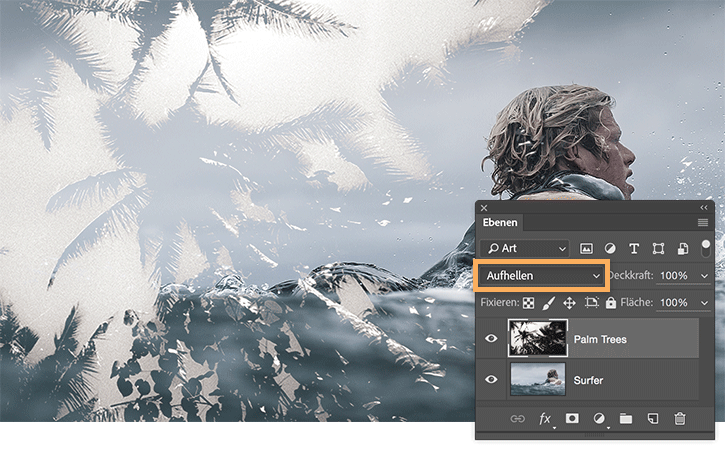Toggle the layer filtering switch on or off
Screen dimensions: 725x450
[x=706, y=248]
